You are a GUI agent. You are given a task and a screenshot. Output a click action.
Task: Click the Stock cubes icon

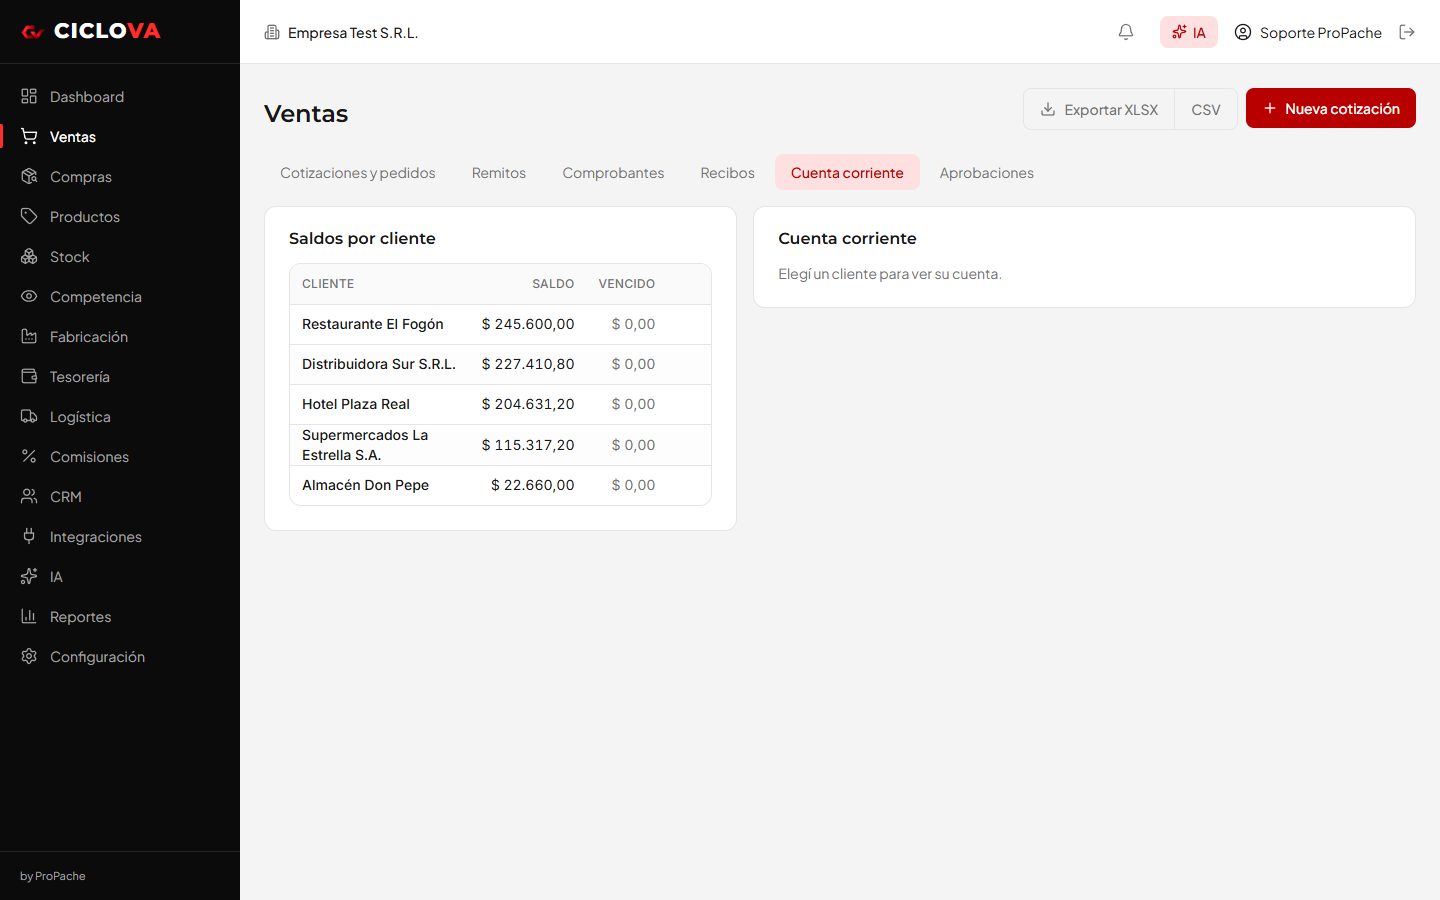[29, 256]
